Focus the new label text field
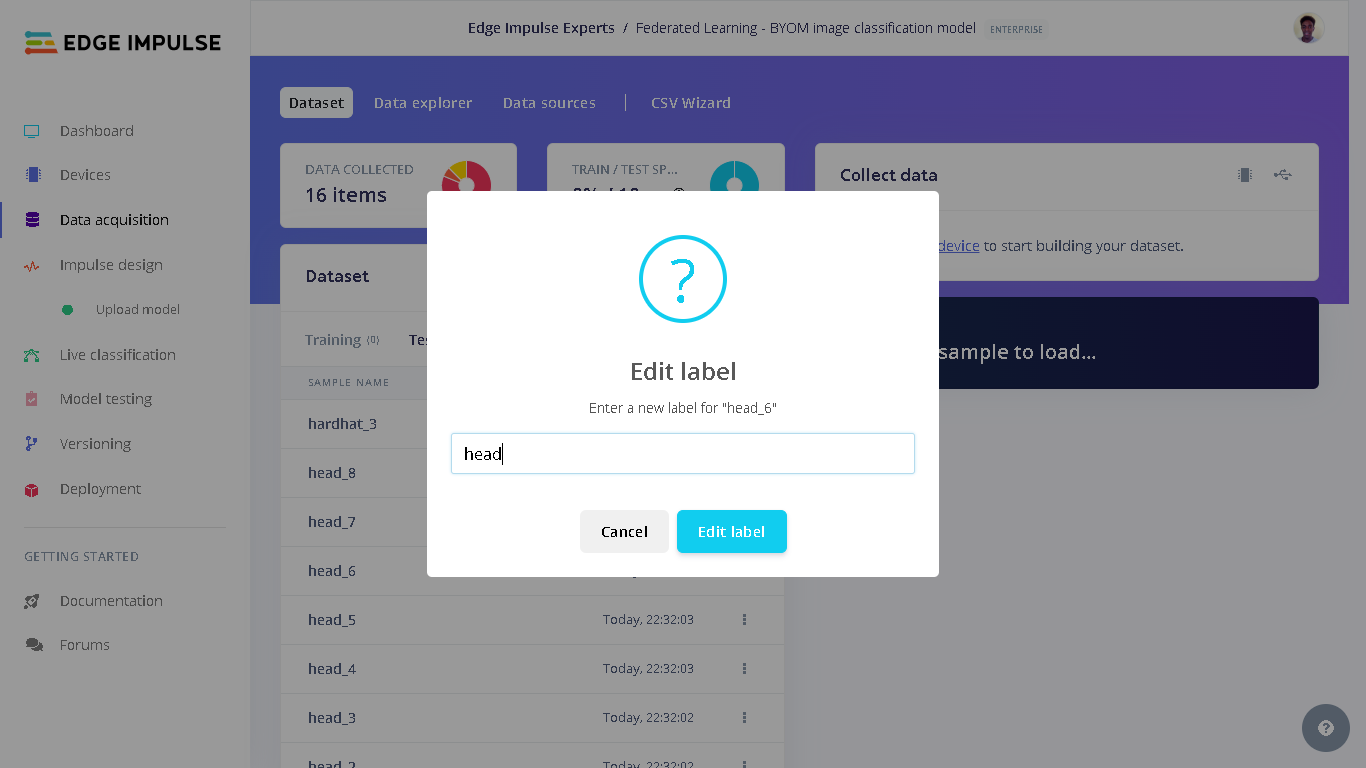The image size is (1366, 768). pos(683,454)
